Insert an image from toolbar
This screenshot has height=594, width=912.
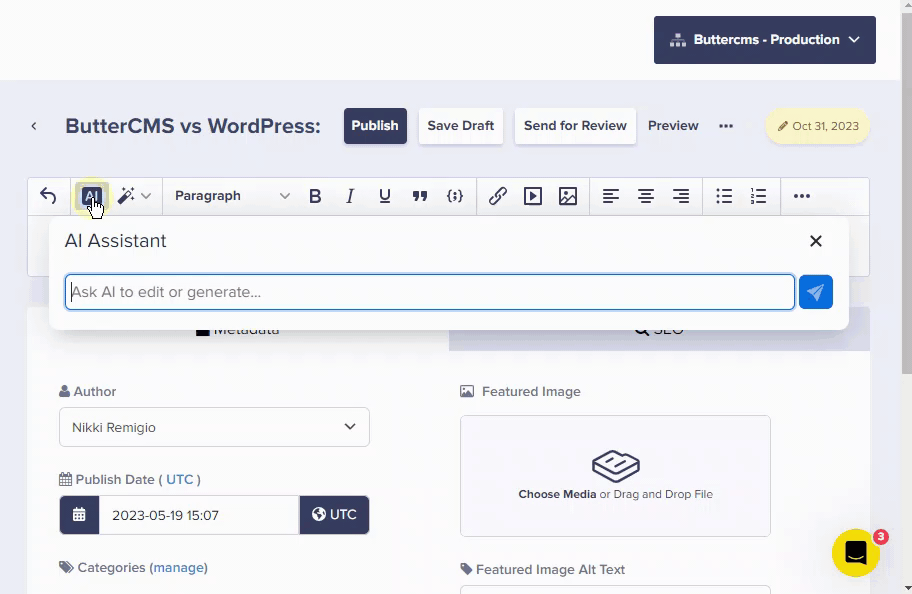pos(568,196)
